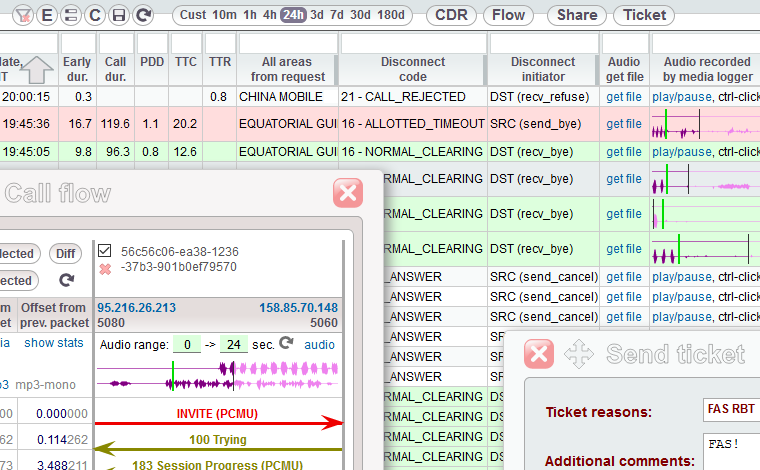Click play/pause in 19:45:05 row
The image size is (760, 470).
pyautogui.click(x=682, y=152)
